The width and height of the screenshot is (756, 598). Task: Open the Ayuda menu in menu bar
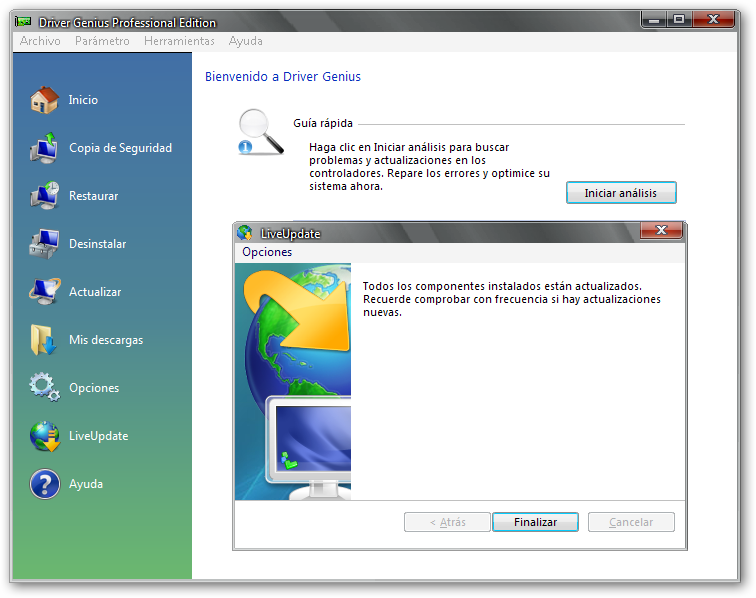coord(246,41)
